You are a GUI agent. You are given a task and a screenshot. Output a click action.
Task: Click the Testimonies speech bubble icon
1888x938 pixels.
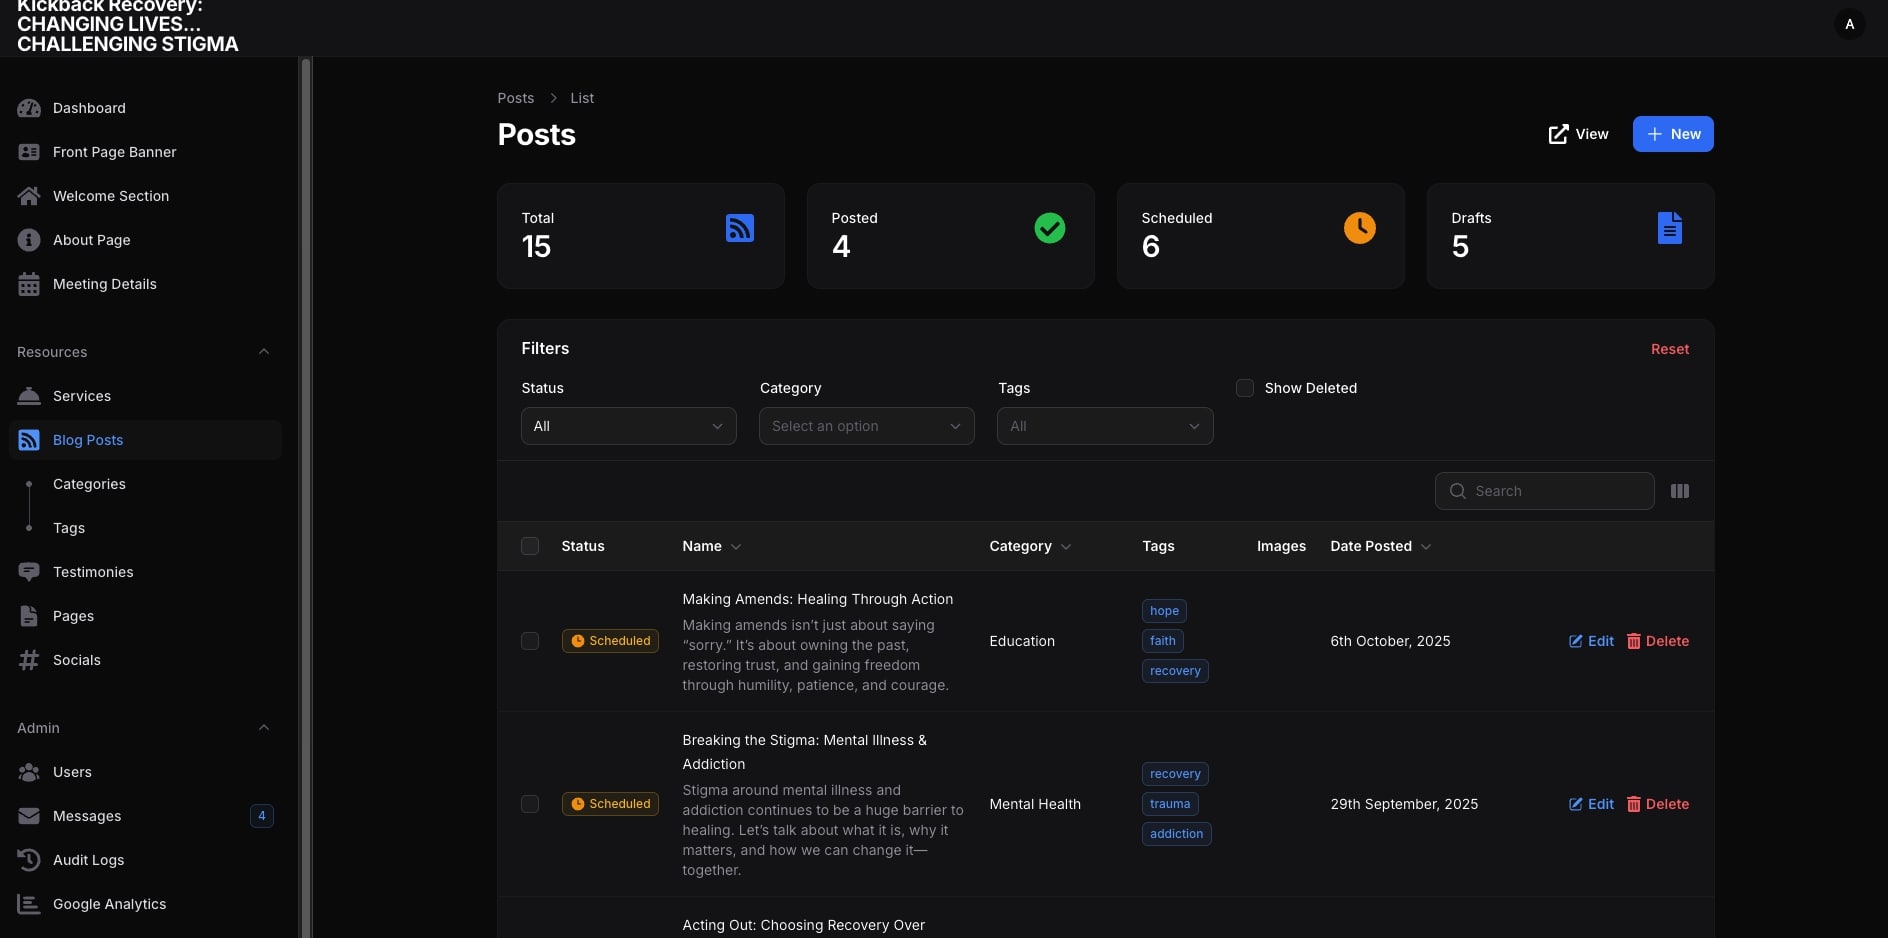coord(29,572)
